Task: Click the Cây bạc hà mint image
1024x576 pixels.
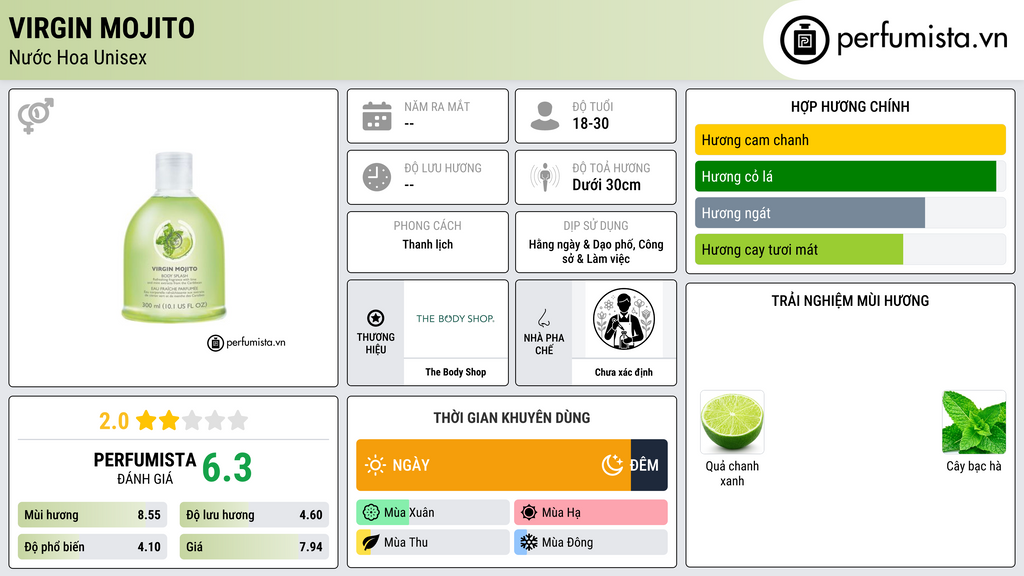Action: click(974, 423)
